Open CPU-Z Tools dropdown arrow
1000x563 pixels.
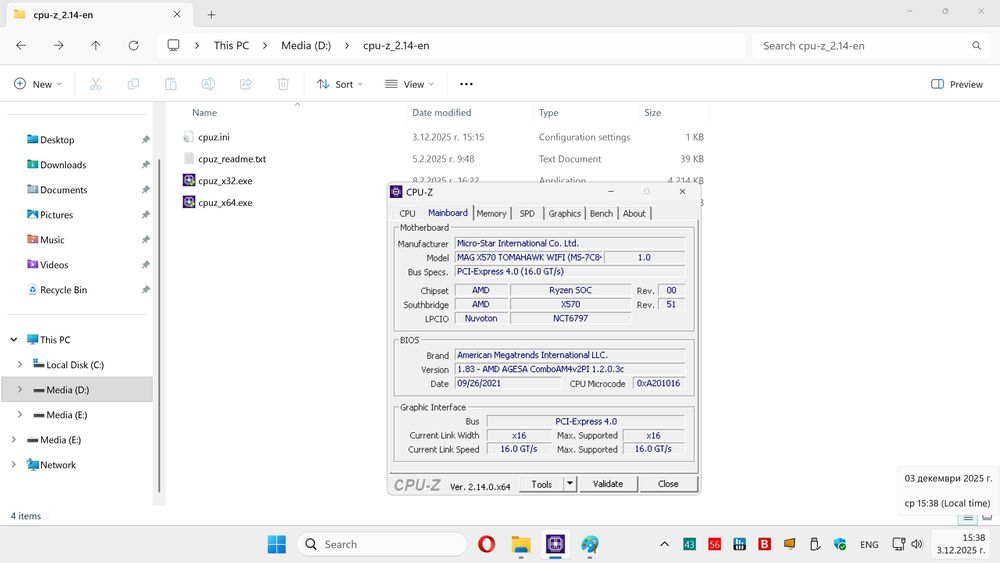click(570, 484)
